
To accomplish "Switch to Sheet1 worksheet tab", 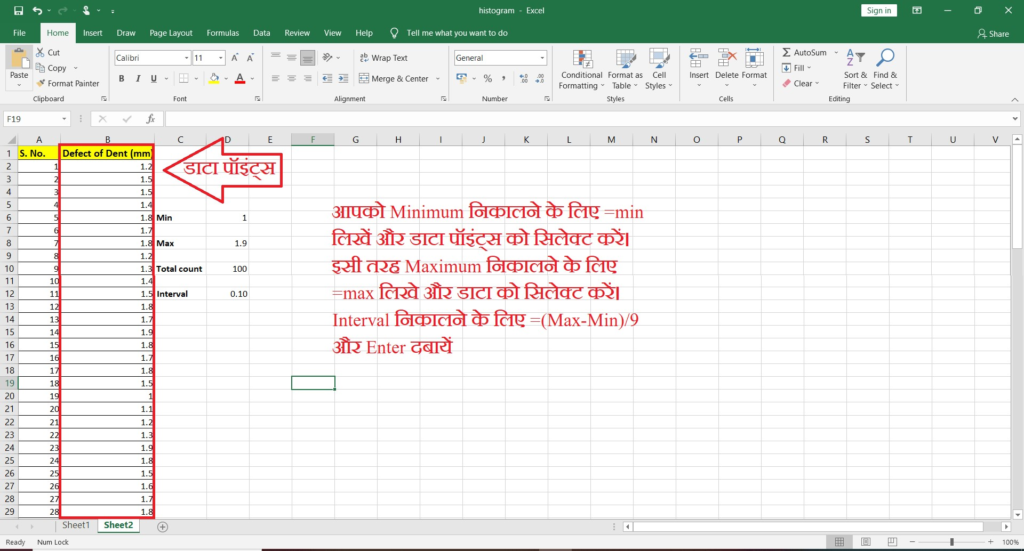I will pos(76,526).
